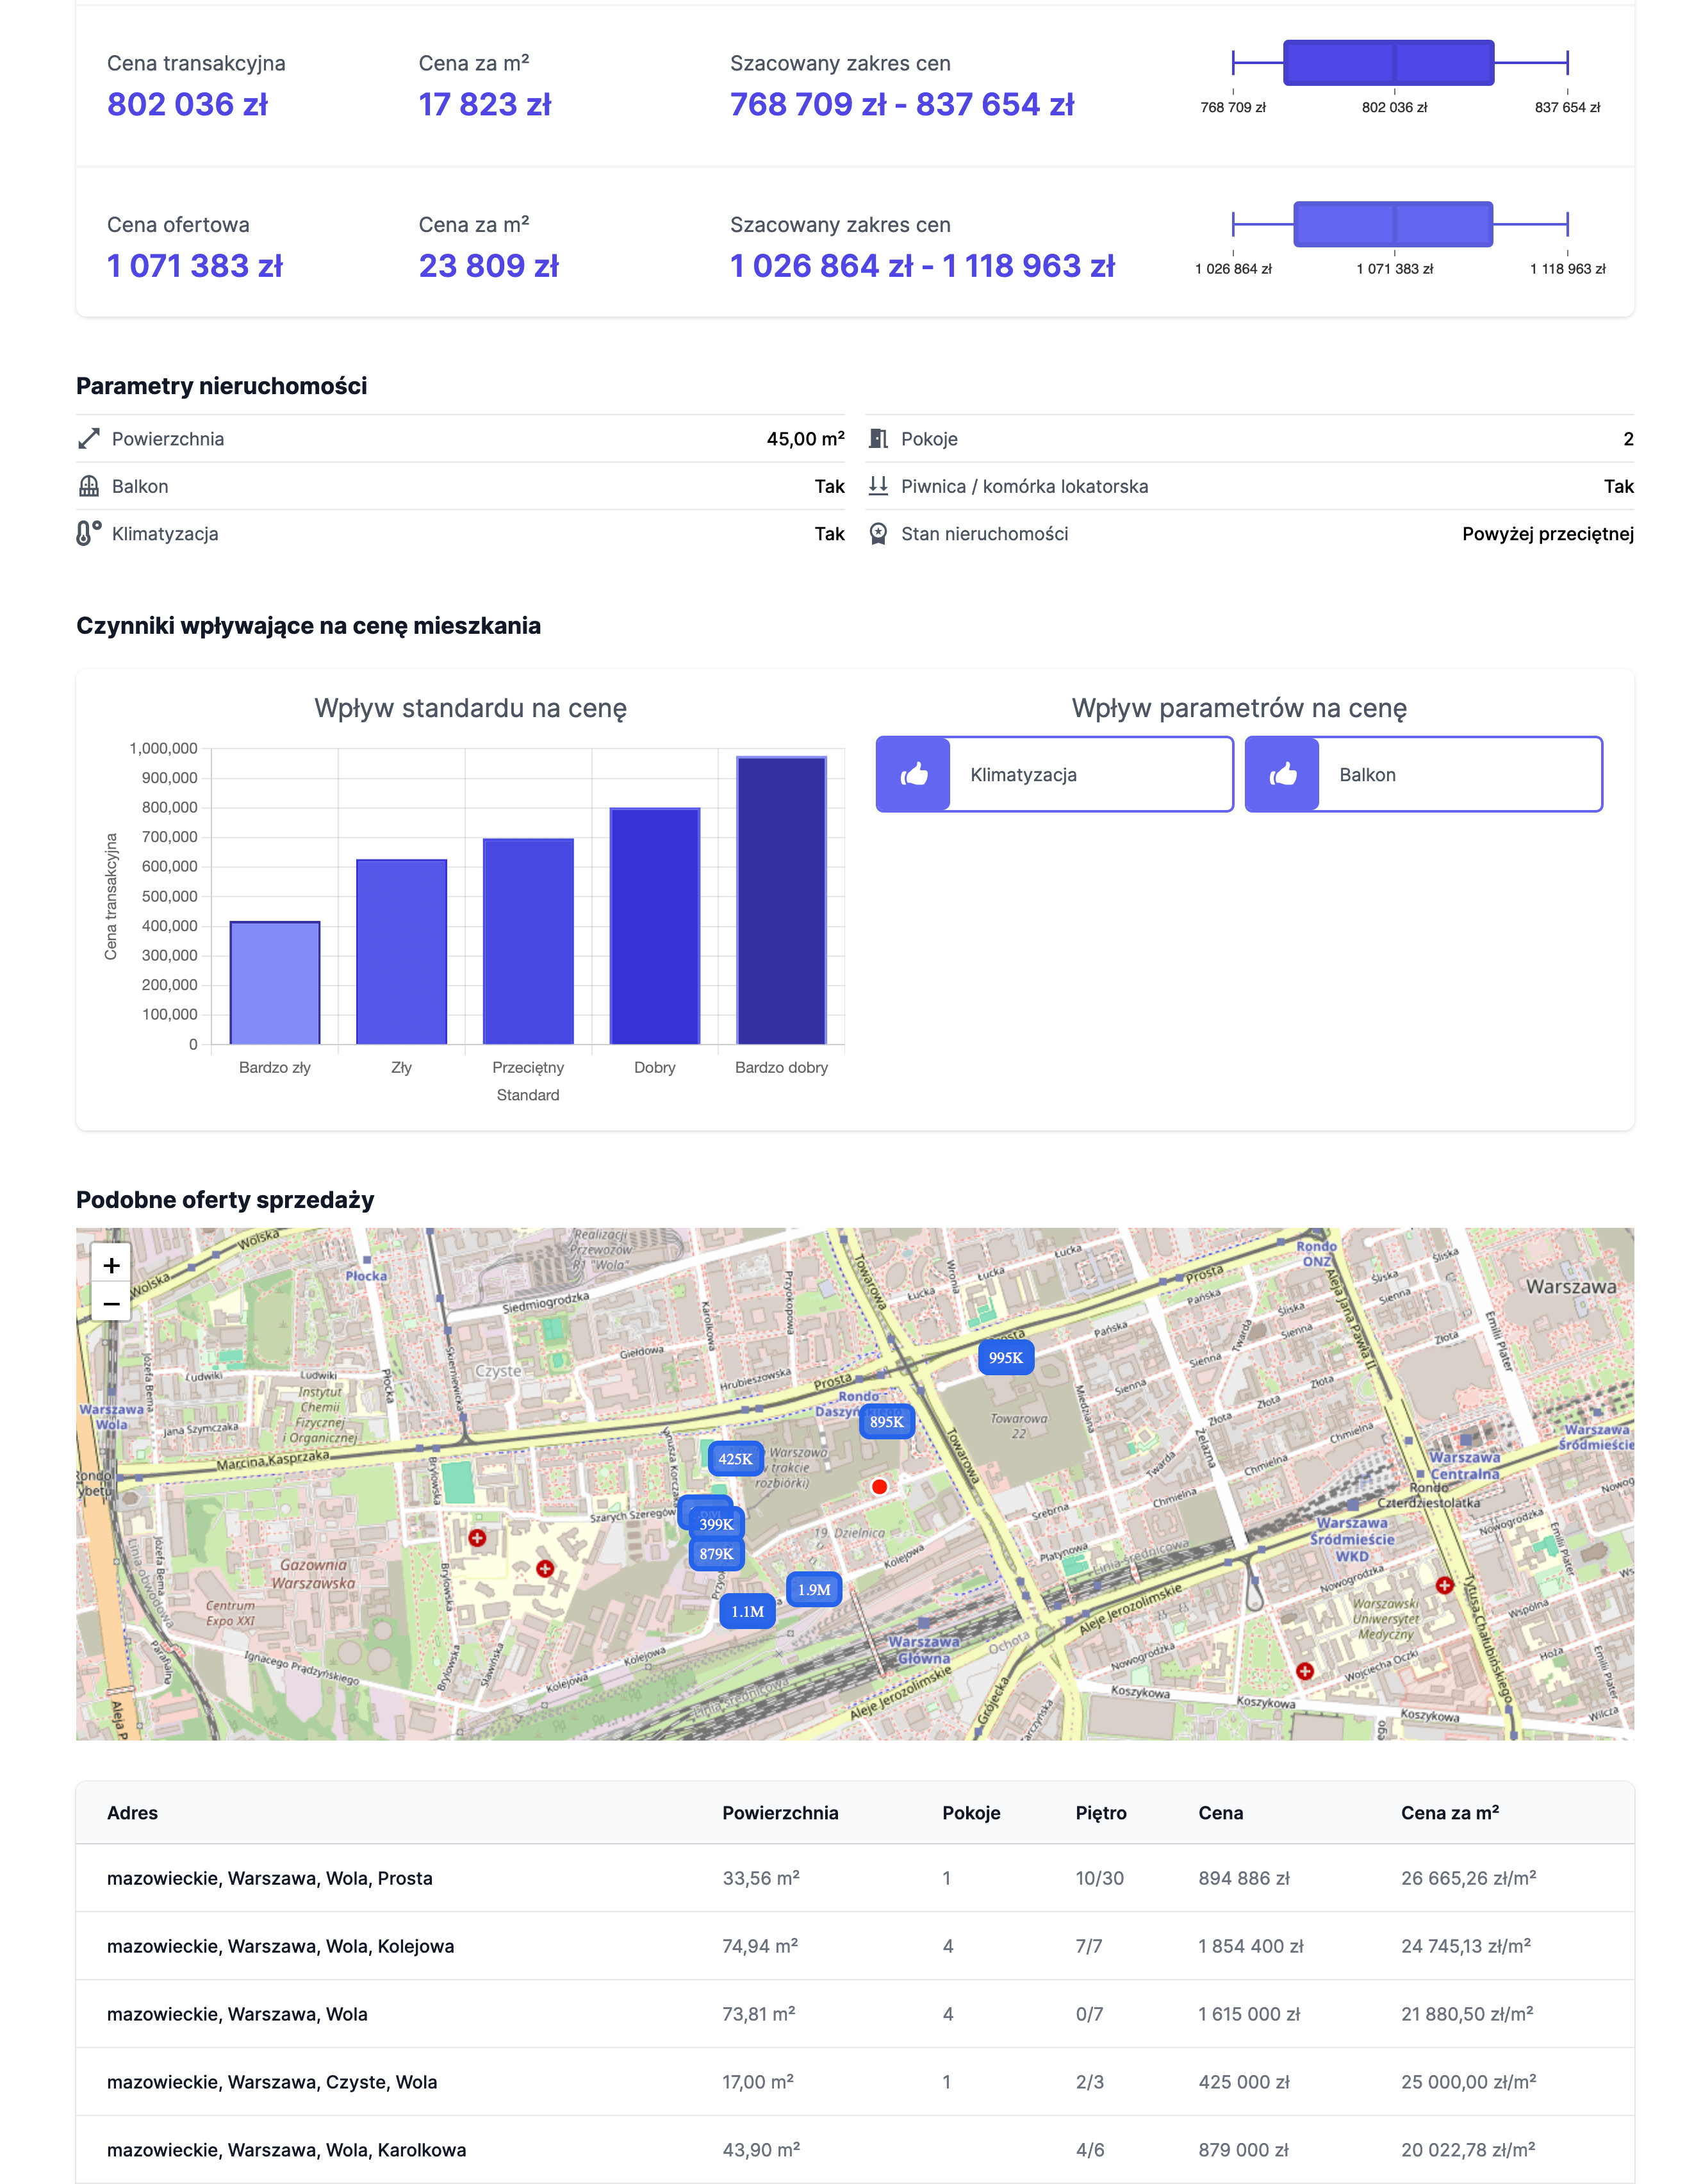Click the Cena za m² column header

[x=1449, y=1813]
